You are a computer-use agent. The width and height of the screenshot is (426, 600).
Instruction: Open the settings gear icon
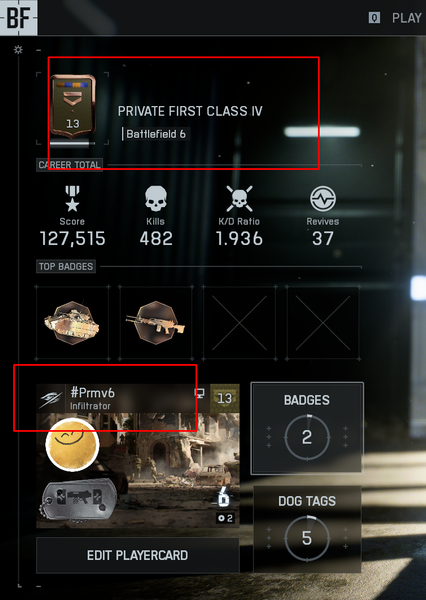click(18, 50)
